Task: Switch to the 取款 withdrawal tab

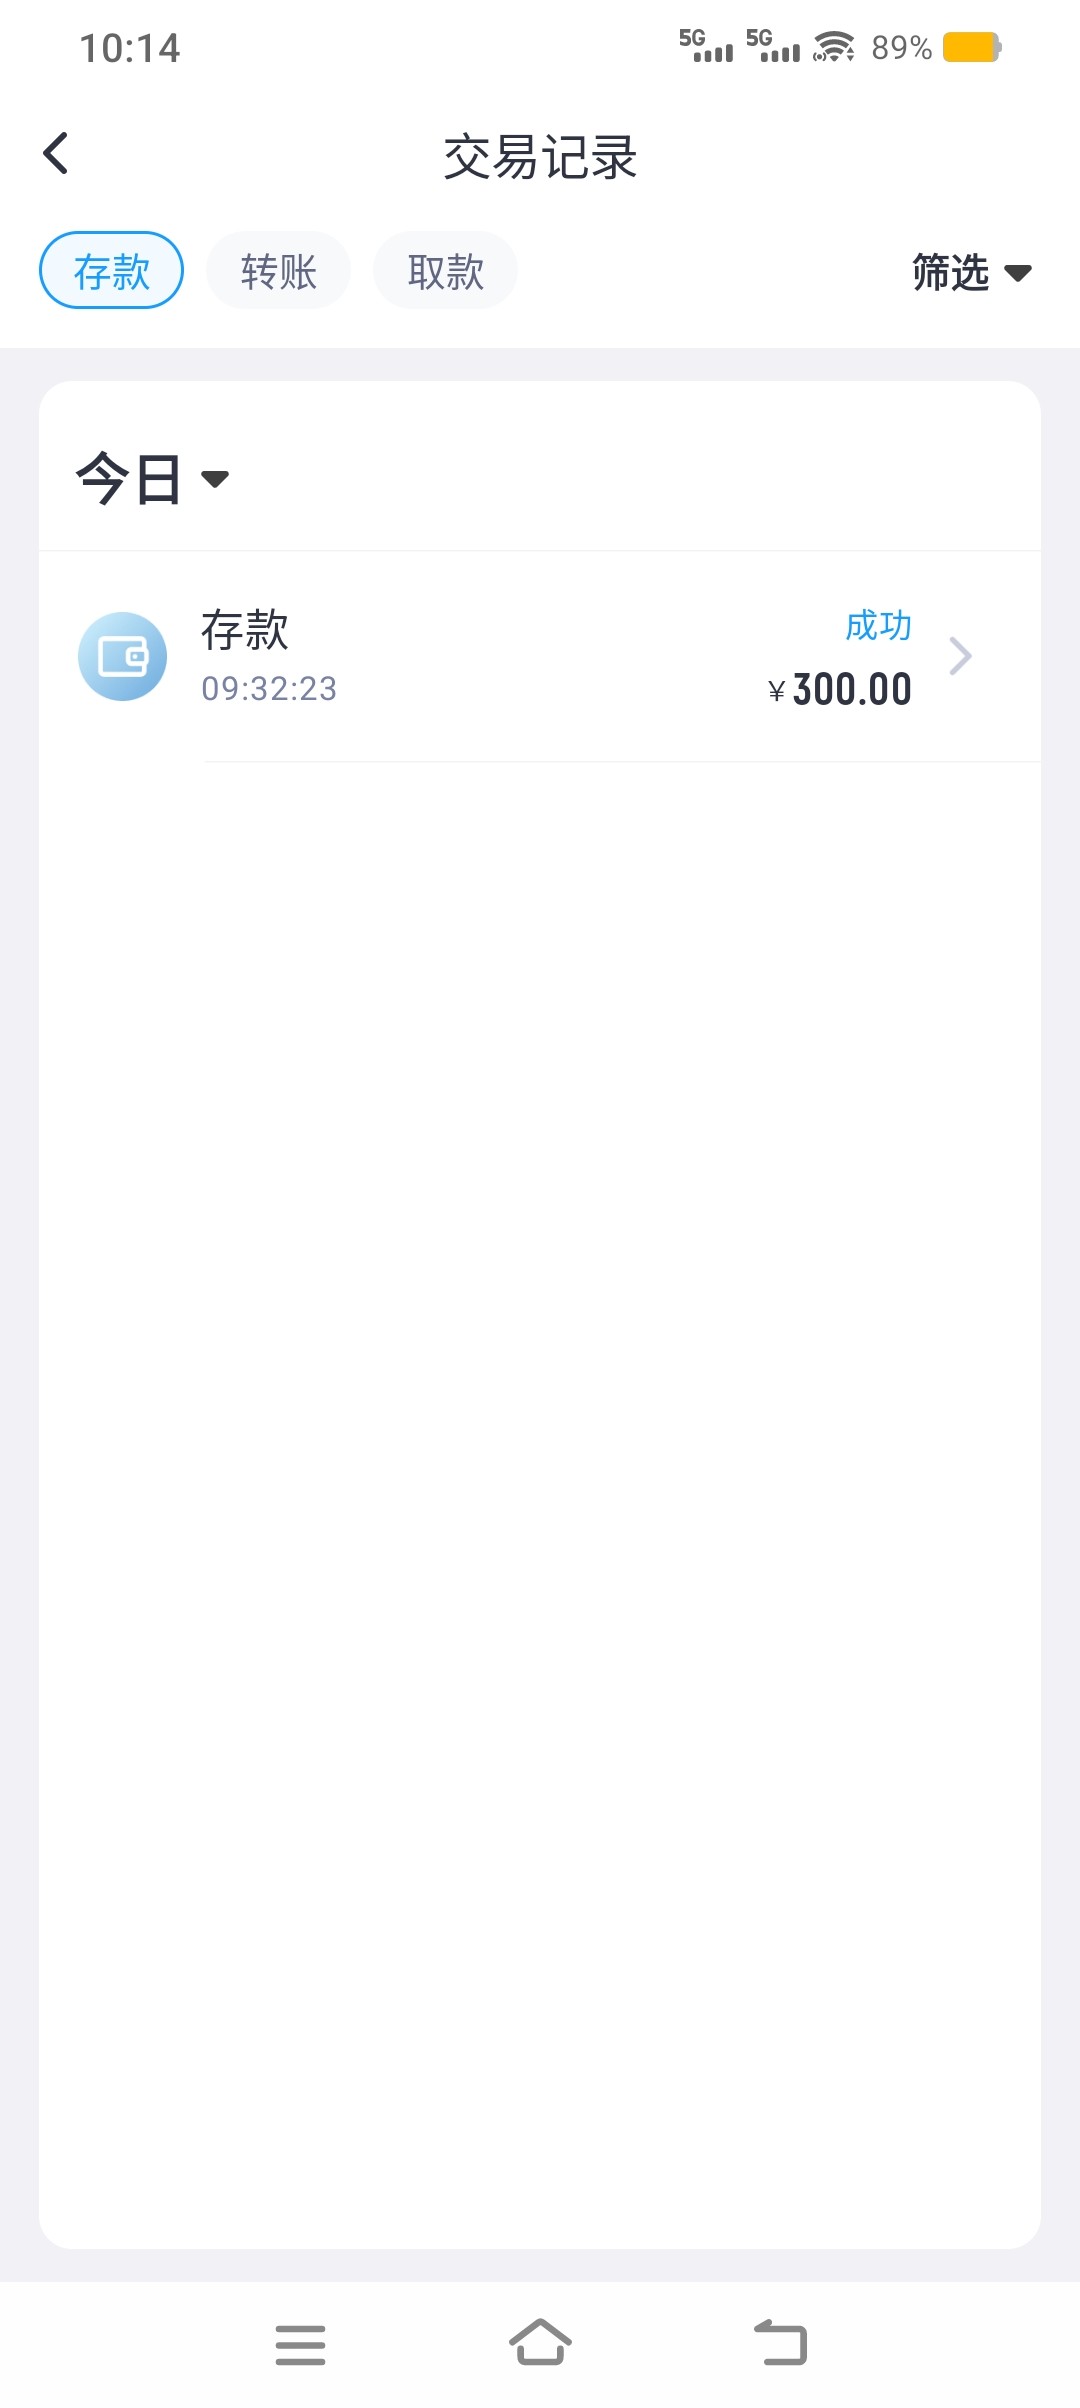Action: click(x=445, y=271)
